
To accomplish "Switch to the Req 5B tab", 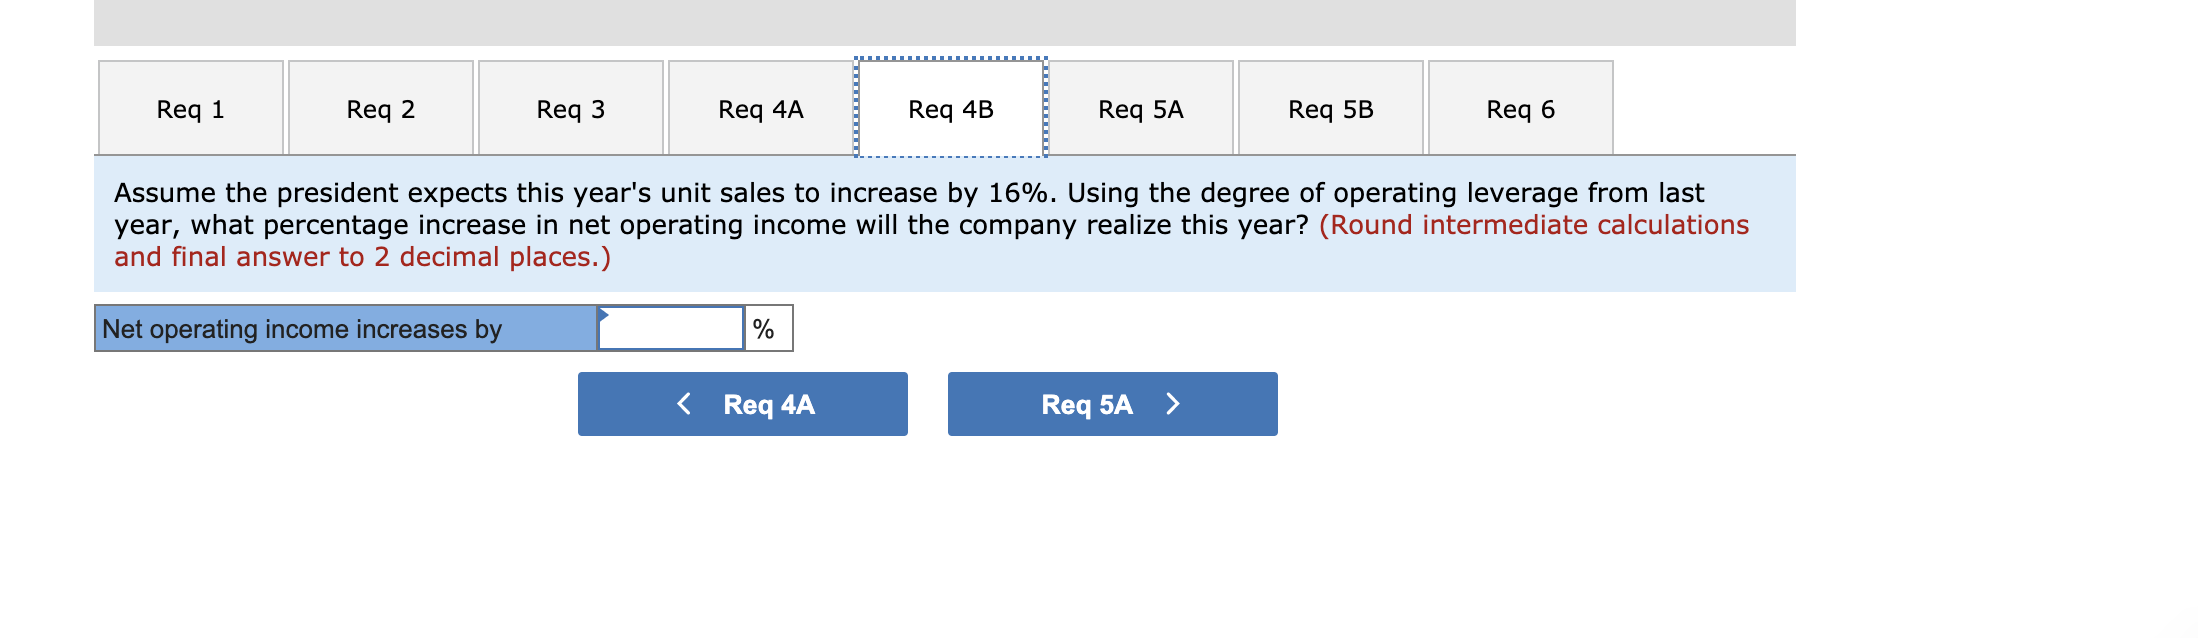I will [1329, 108].
